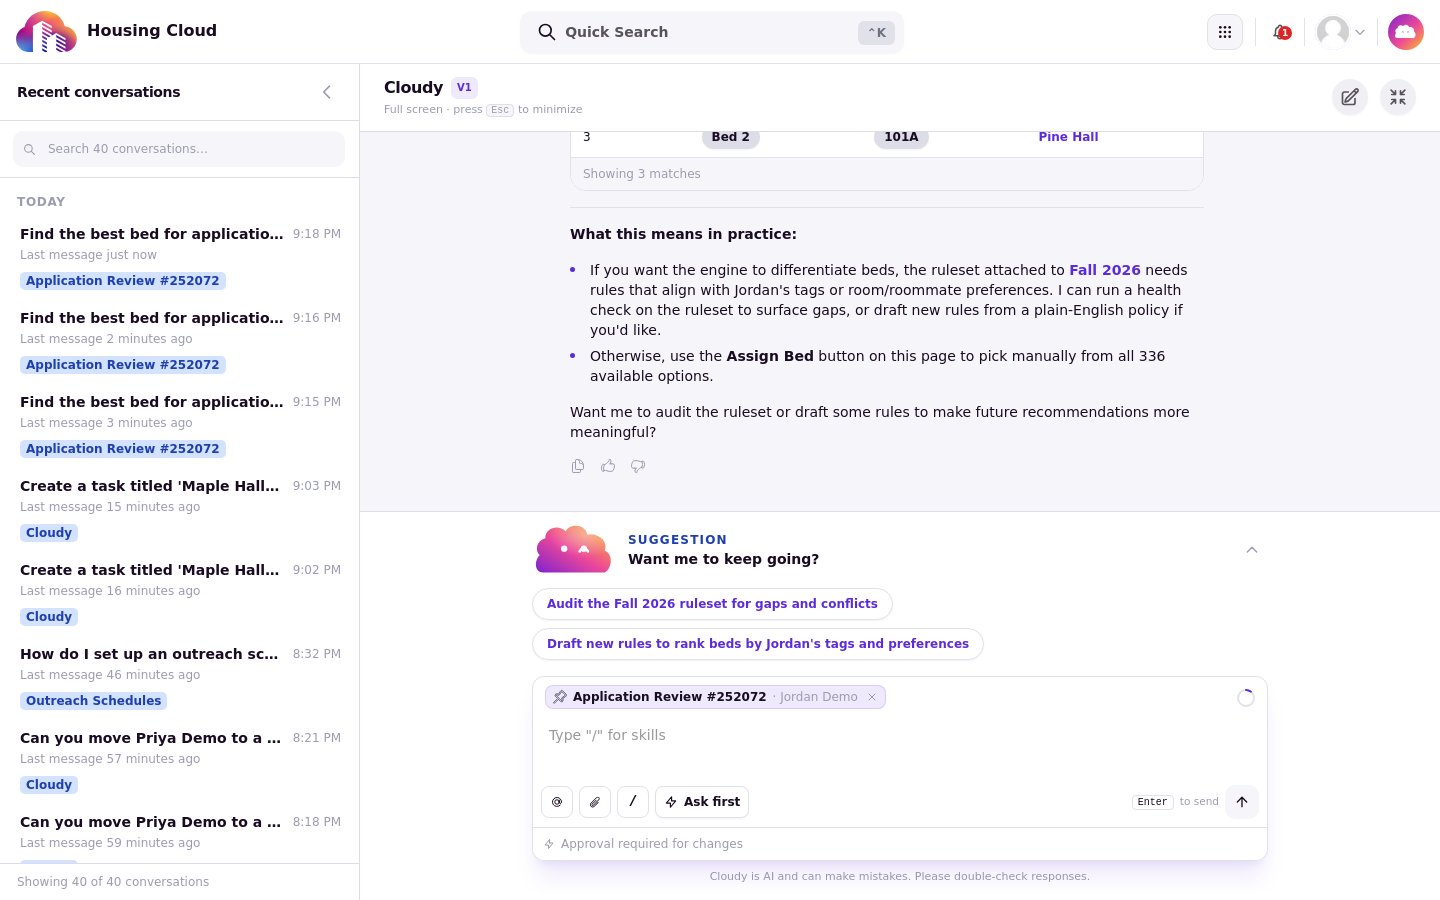This screenshot has width=1440, height=900.
Task: Click the Cloudy assistant icon in header
Action: click(x=1406, y=32)
